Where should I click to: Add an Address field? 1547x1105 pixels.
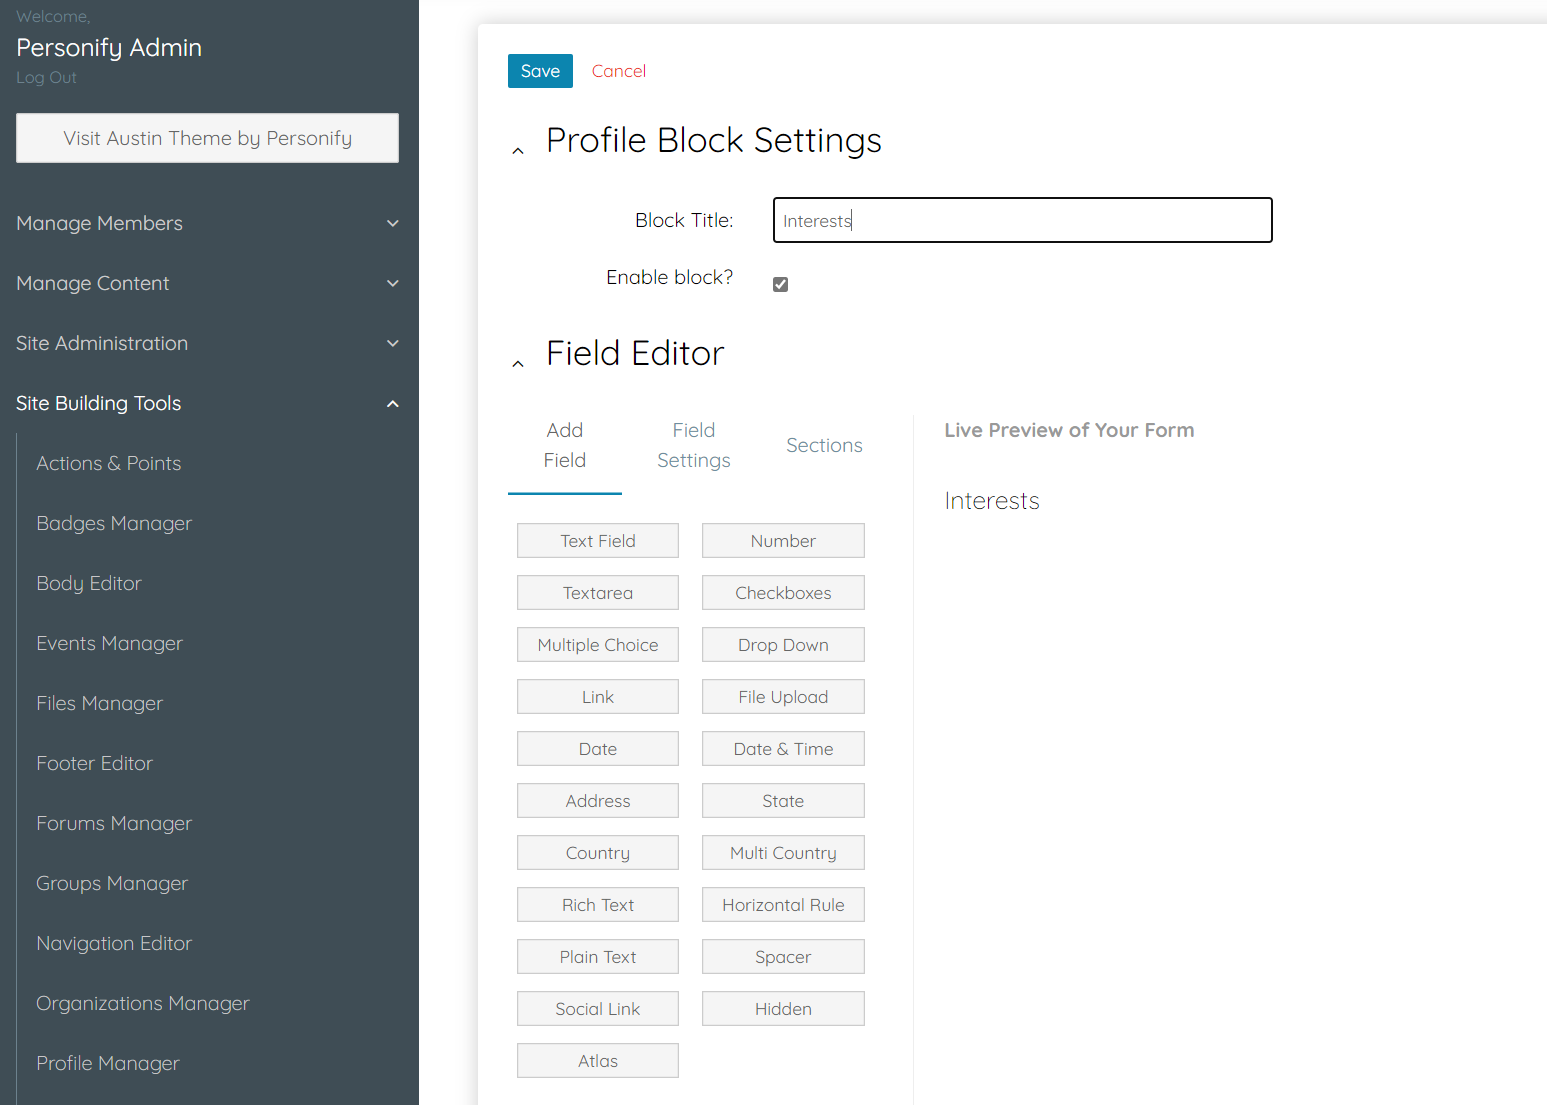pos(598,801)
